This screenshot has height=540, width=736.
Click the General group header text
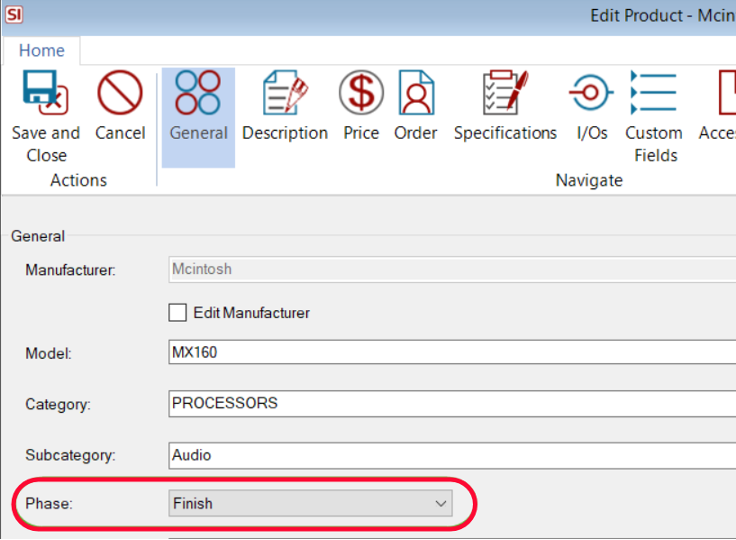click(38, 236)
